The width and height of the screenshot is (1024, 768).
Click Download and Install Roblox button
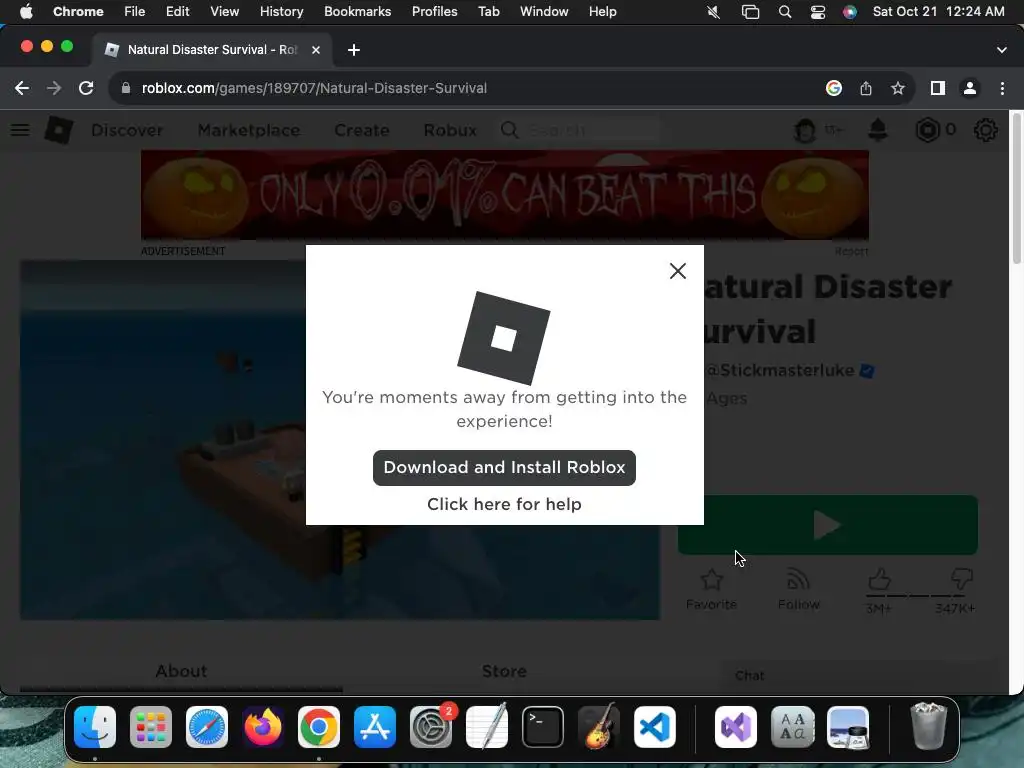click(504, 468)
